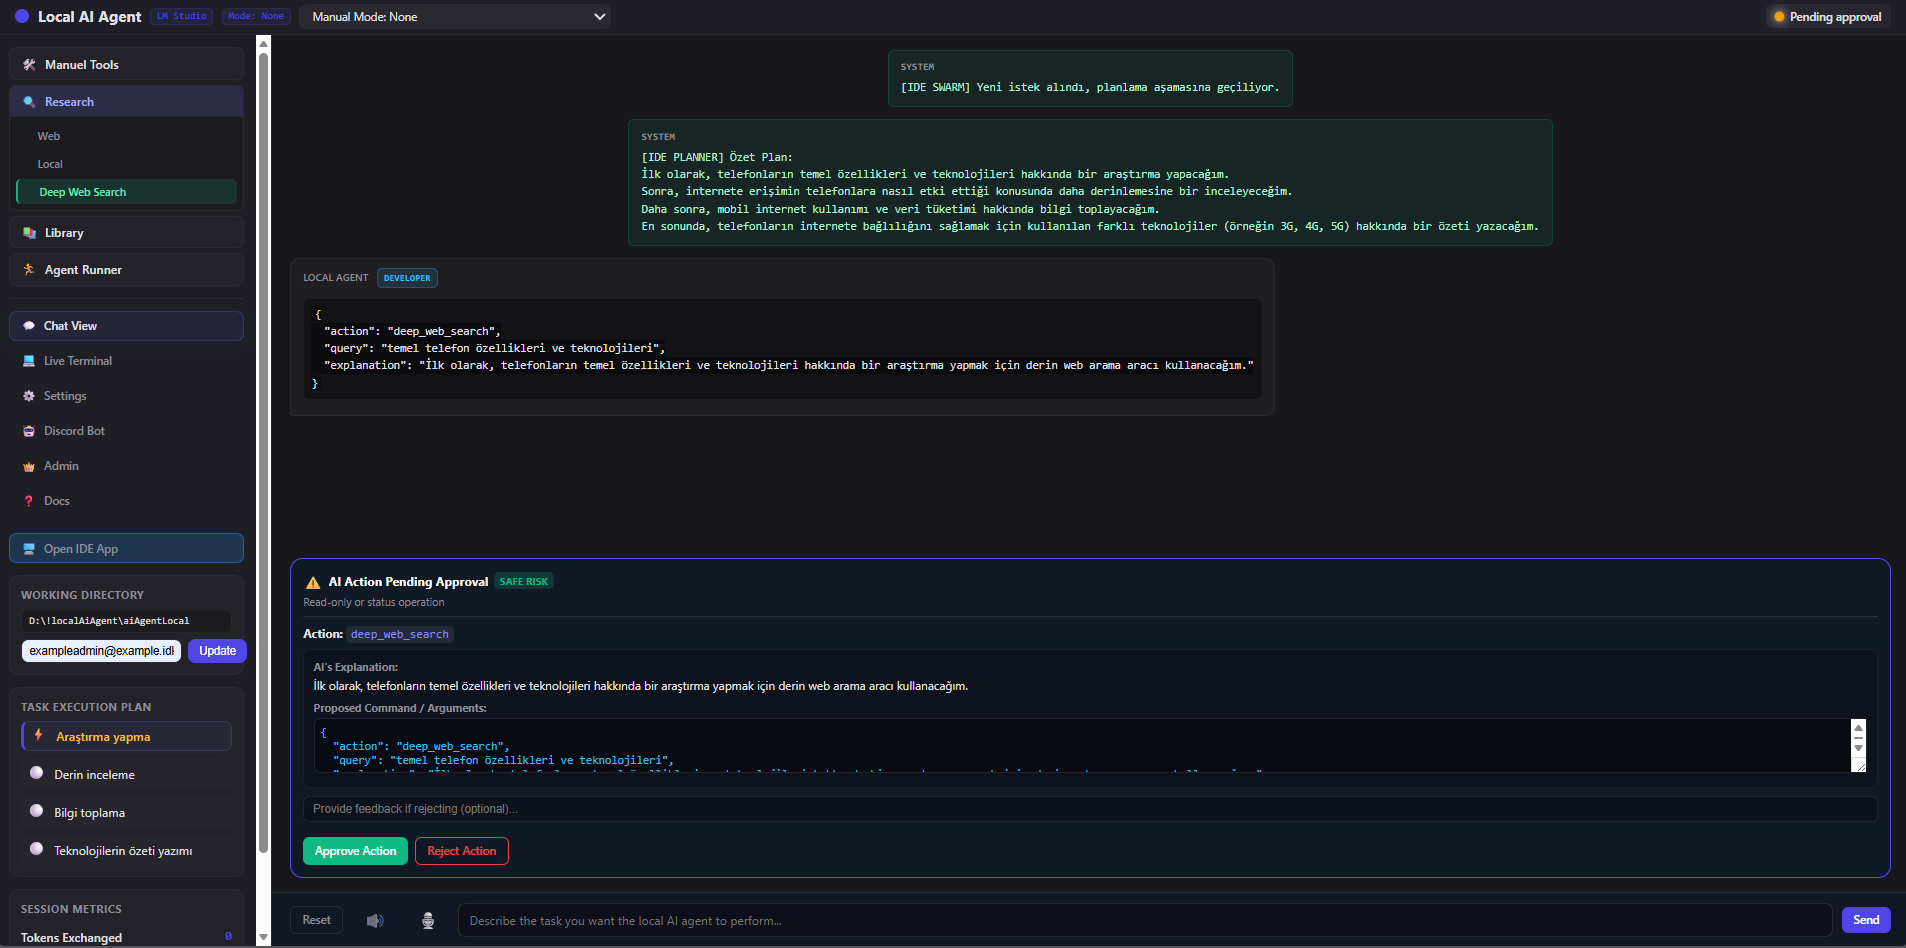Open the Settings page

127,396
